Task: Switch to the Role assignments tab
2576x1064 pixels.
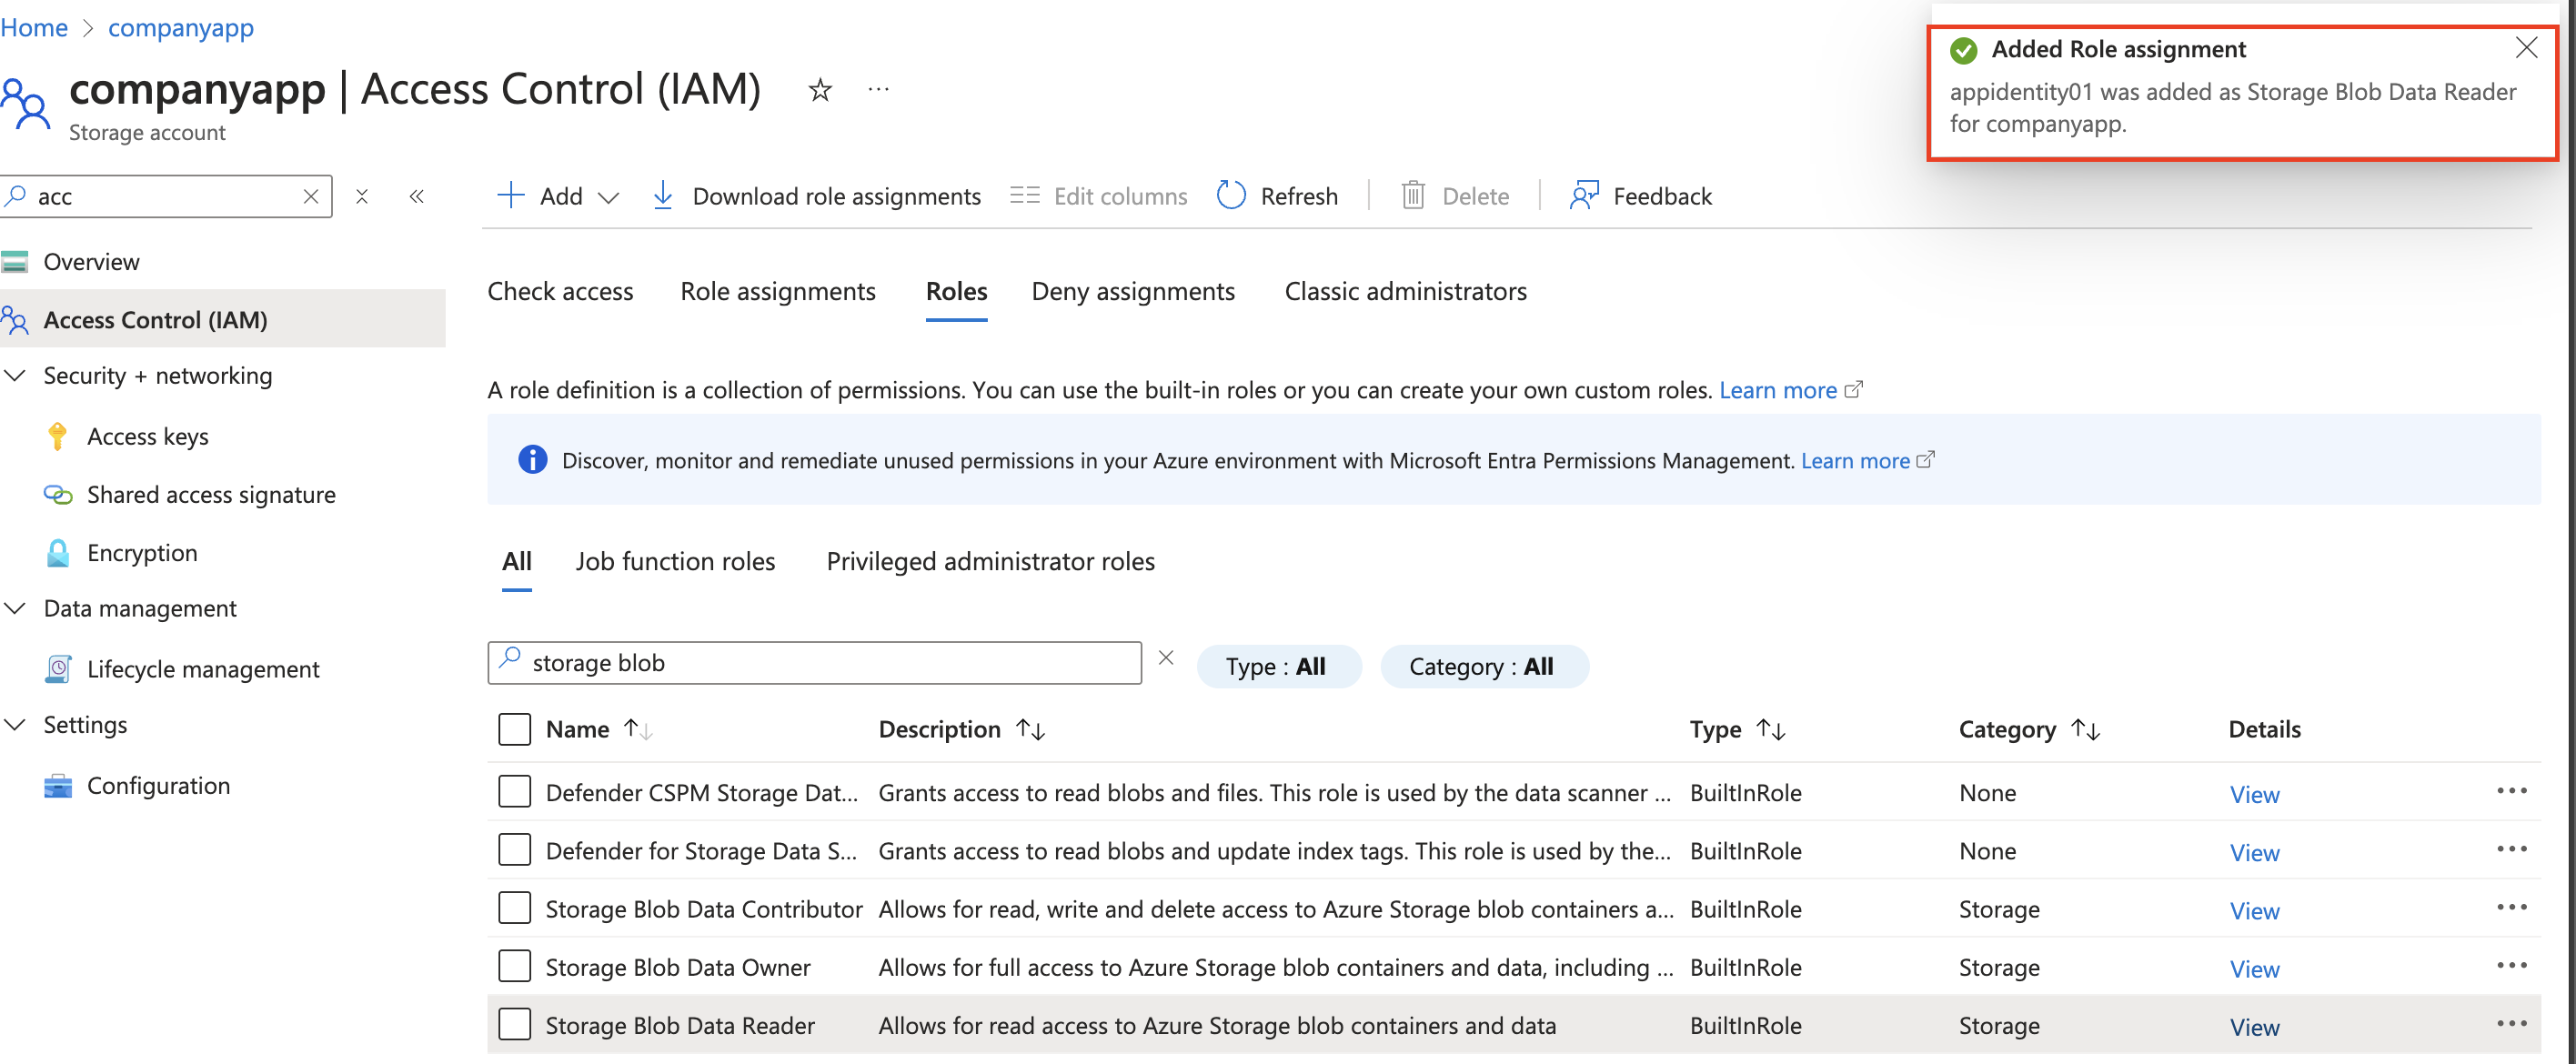Action: pyautogui.click(x=778, y=291)
